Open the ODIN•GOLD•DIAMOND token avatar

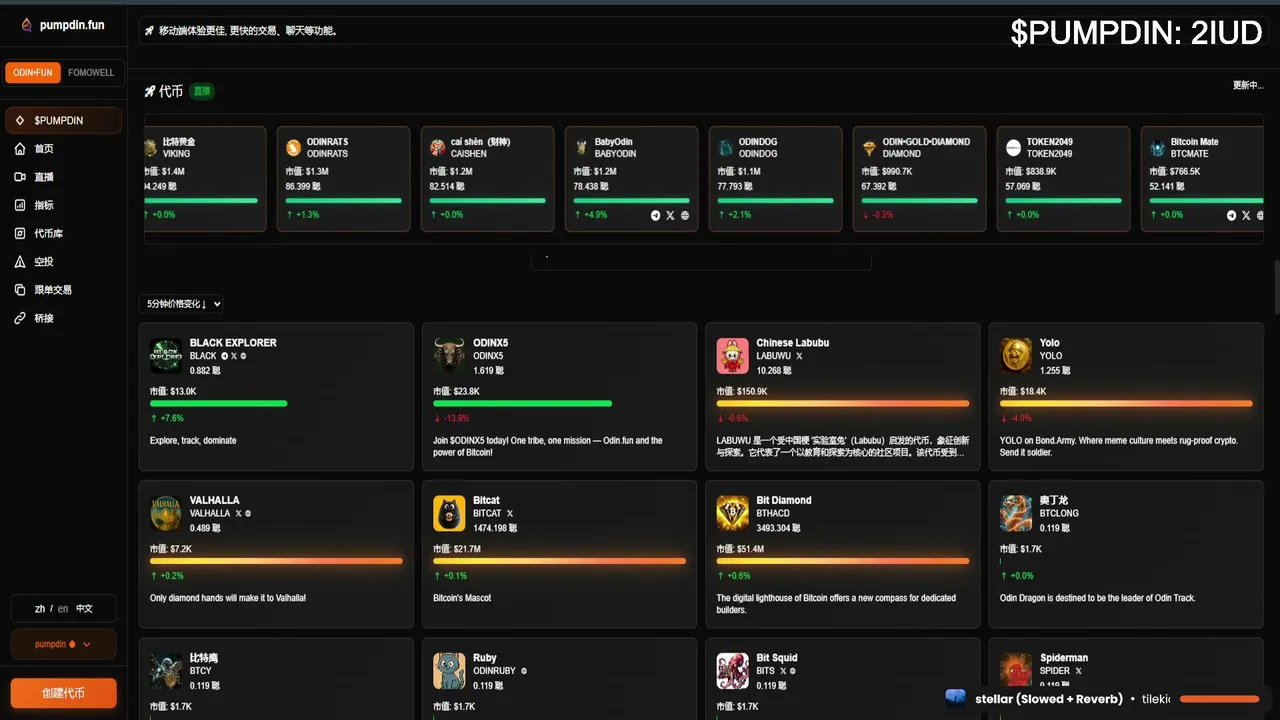pyautogui.click(x=870, y=148)
